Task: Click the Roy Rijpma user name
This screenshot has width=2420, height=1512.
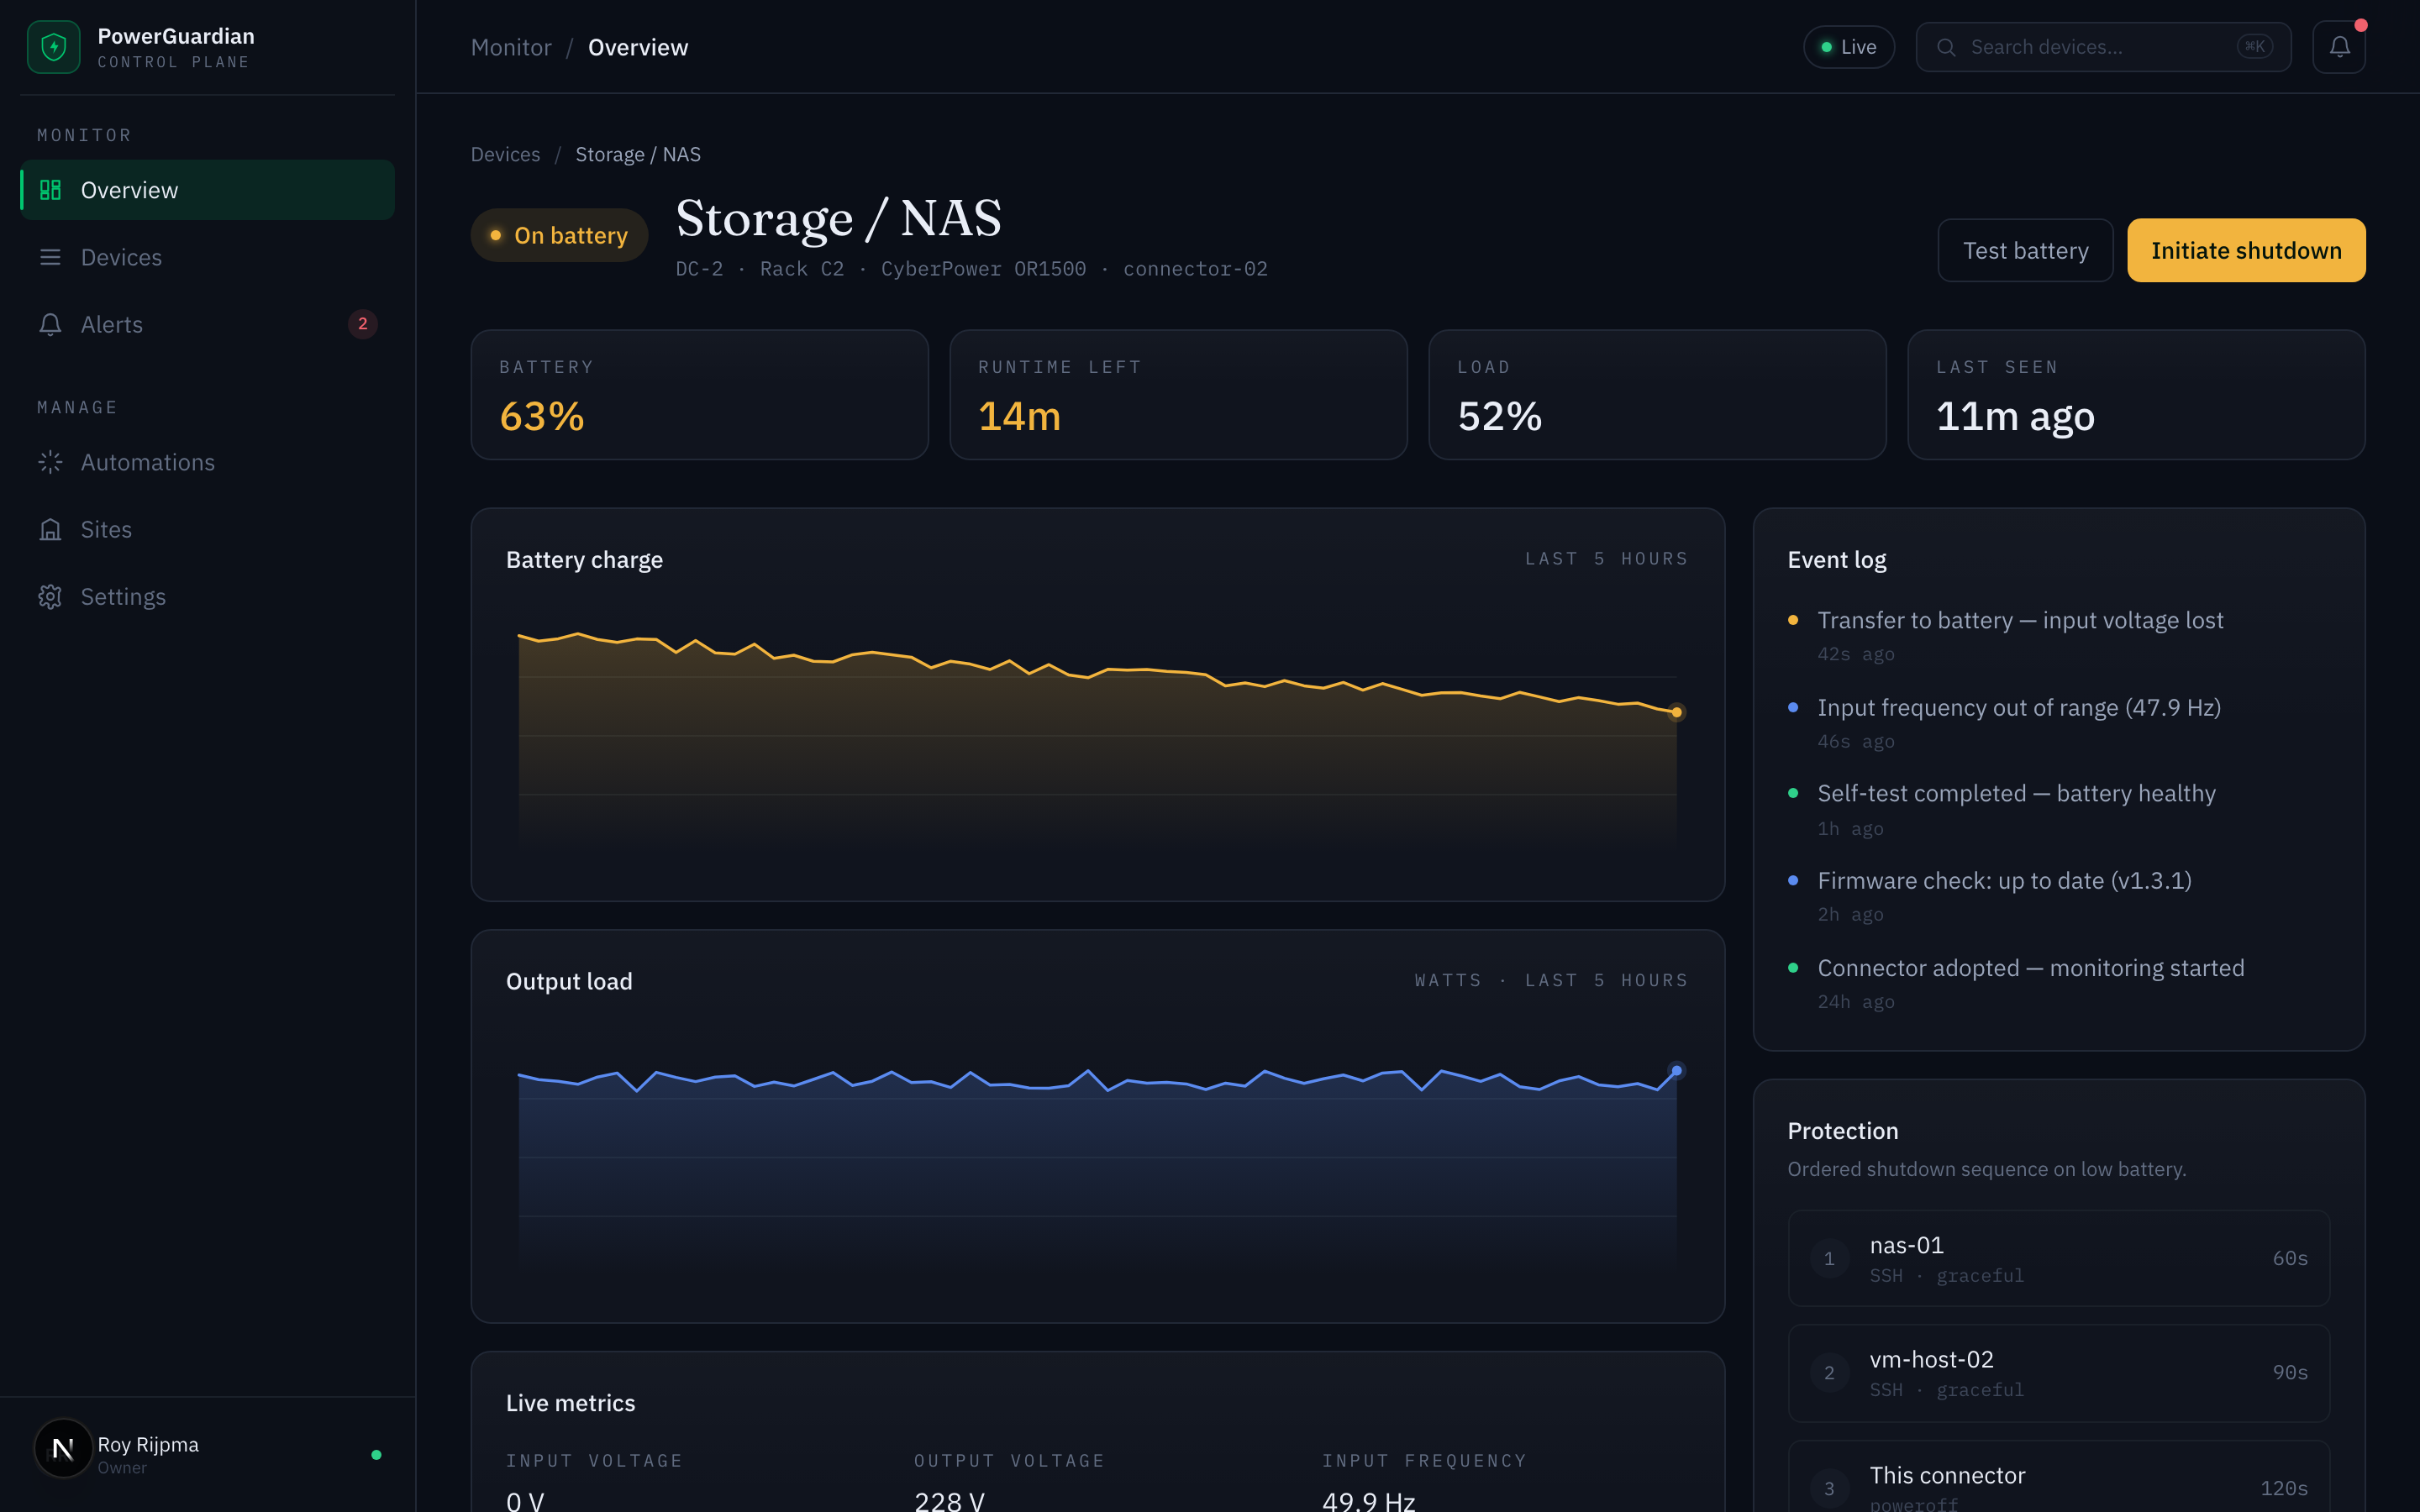Action: (148, 1444)
